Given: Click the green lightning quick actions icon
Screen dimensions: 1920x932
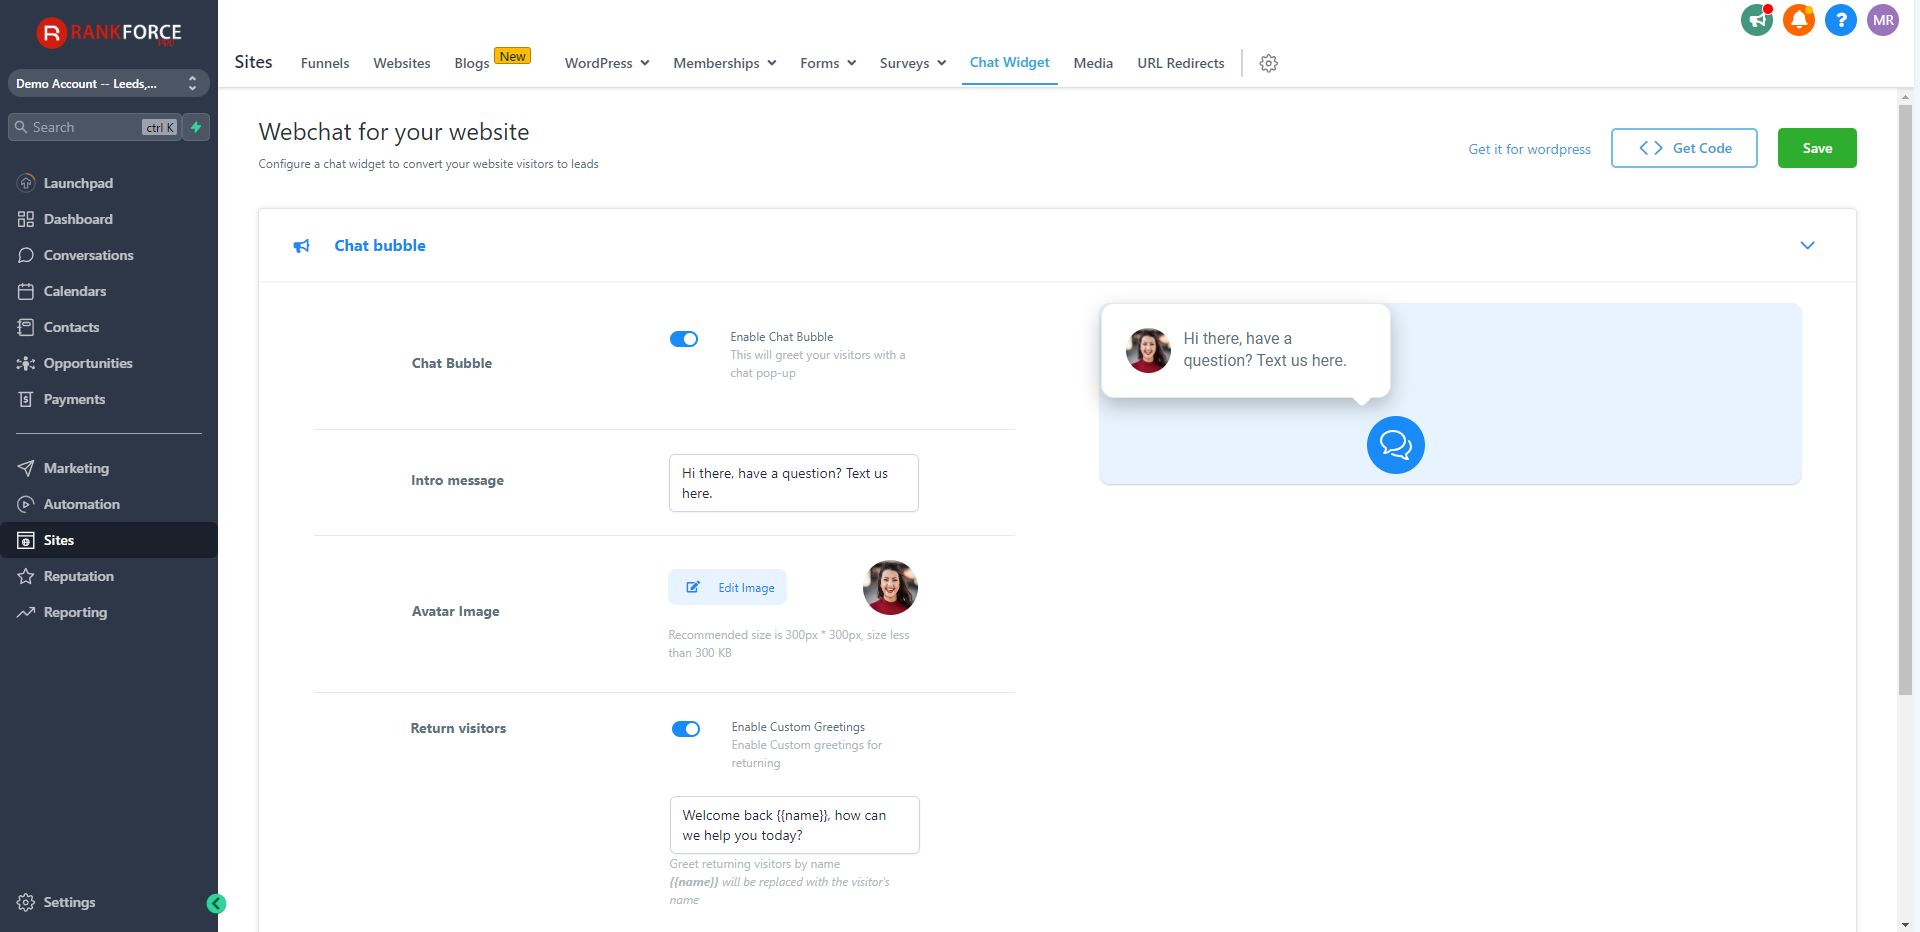Looking at the screenshot, I should pyautogui.click(x=196, y=127).
